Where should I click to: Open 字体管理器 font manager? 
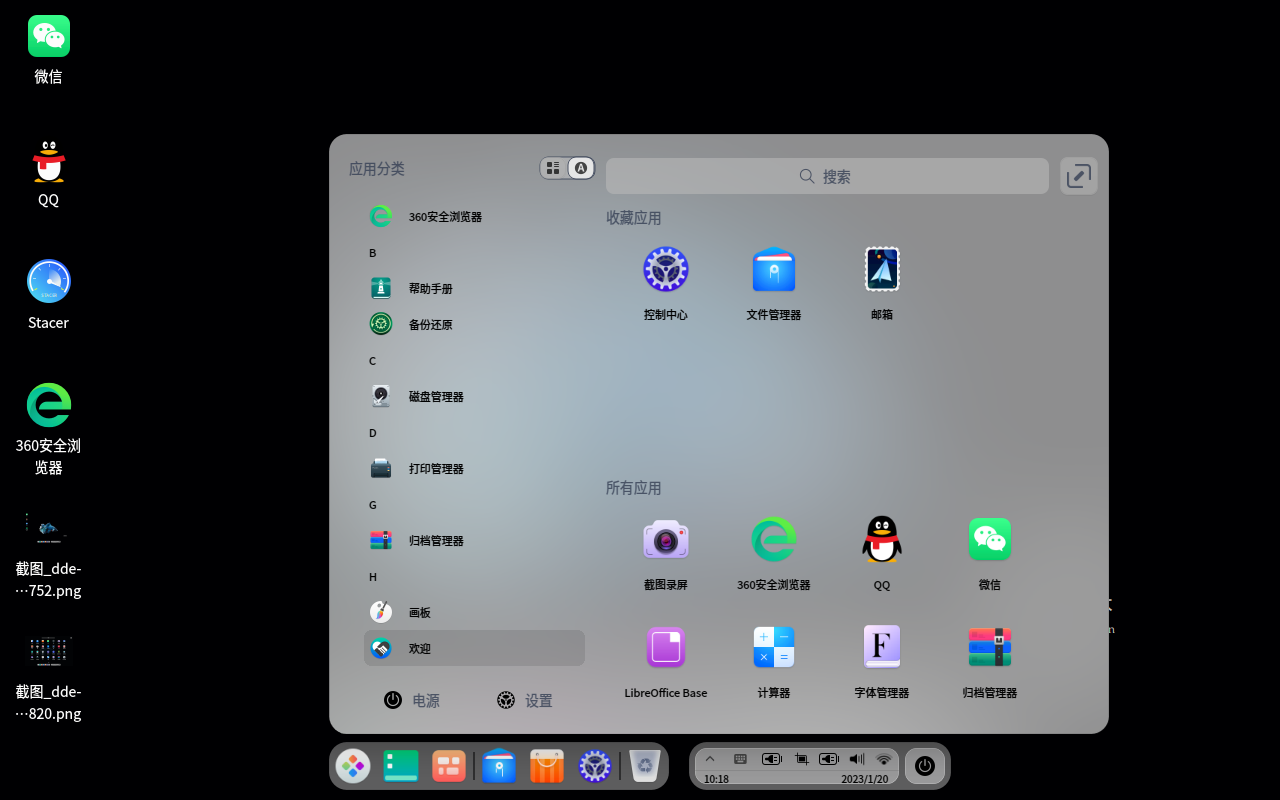tap(881, 646)
